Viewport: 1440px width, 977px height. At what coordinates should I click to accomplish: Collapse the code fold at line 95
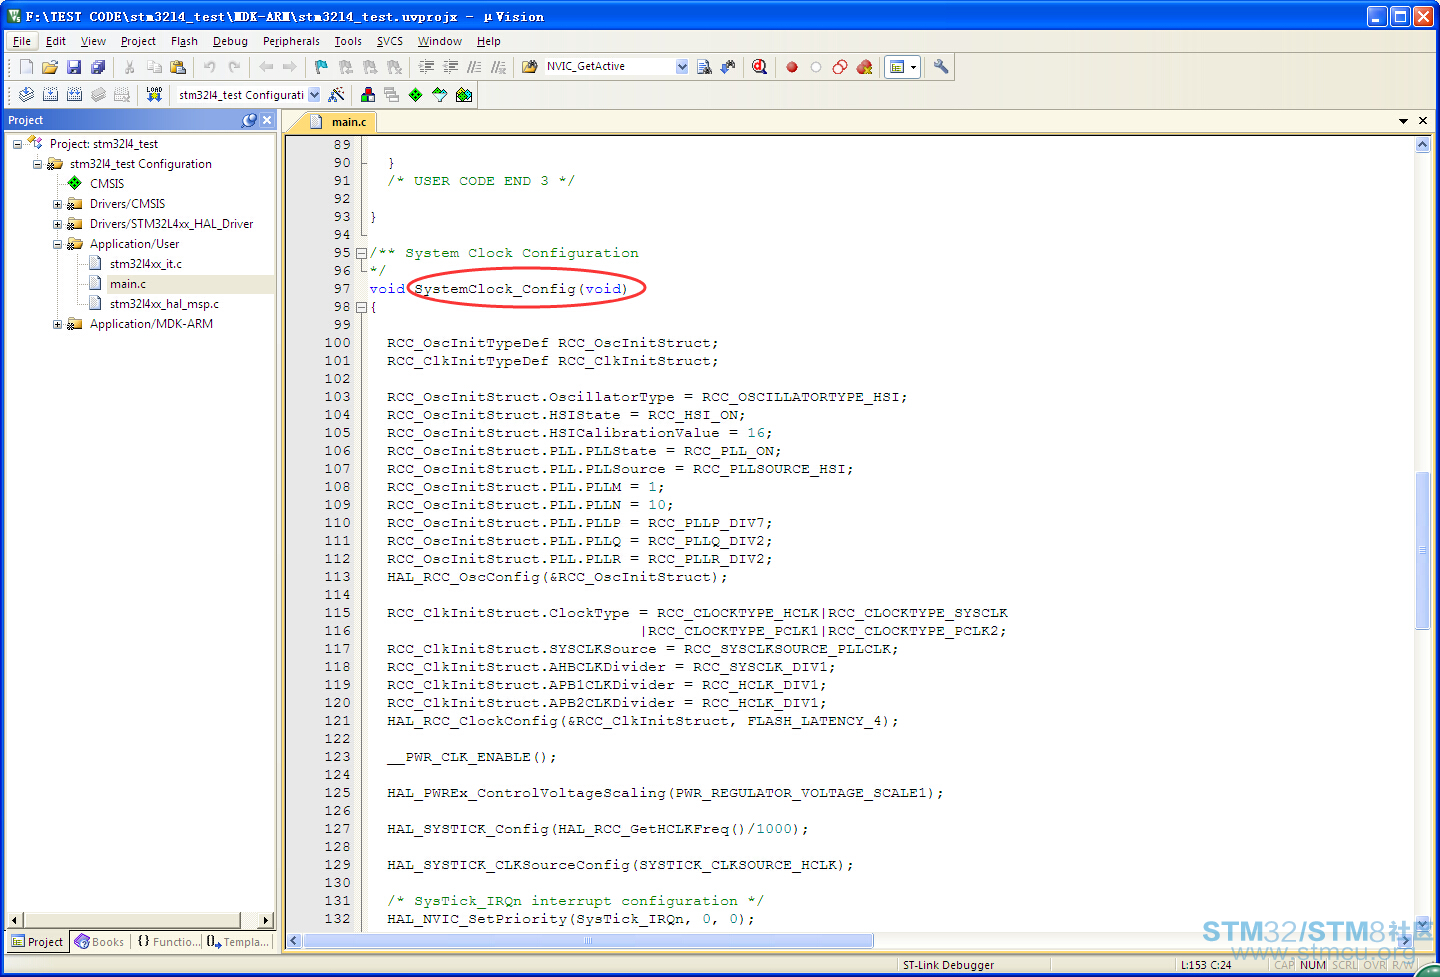click(x=361, y=253)
